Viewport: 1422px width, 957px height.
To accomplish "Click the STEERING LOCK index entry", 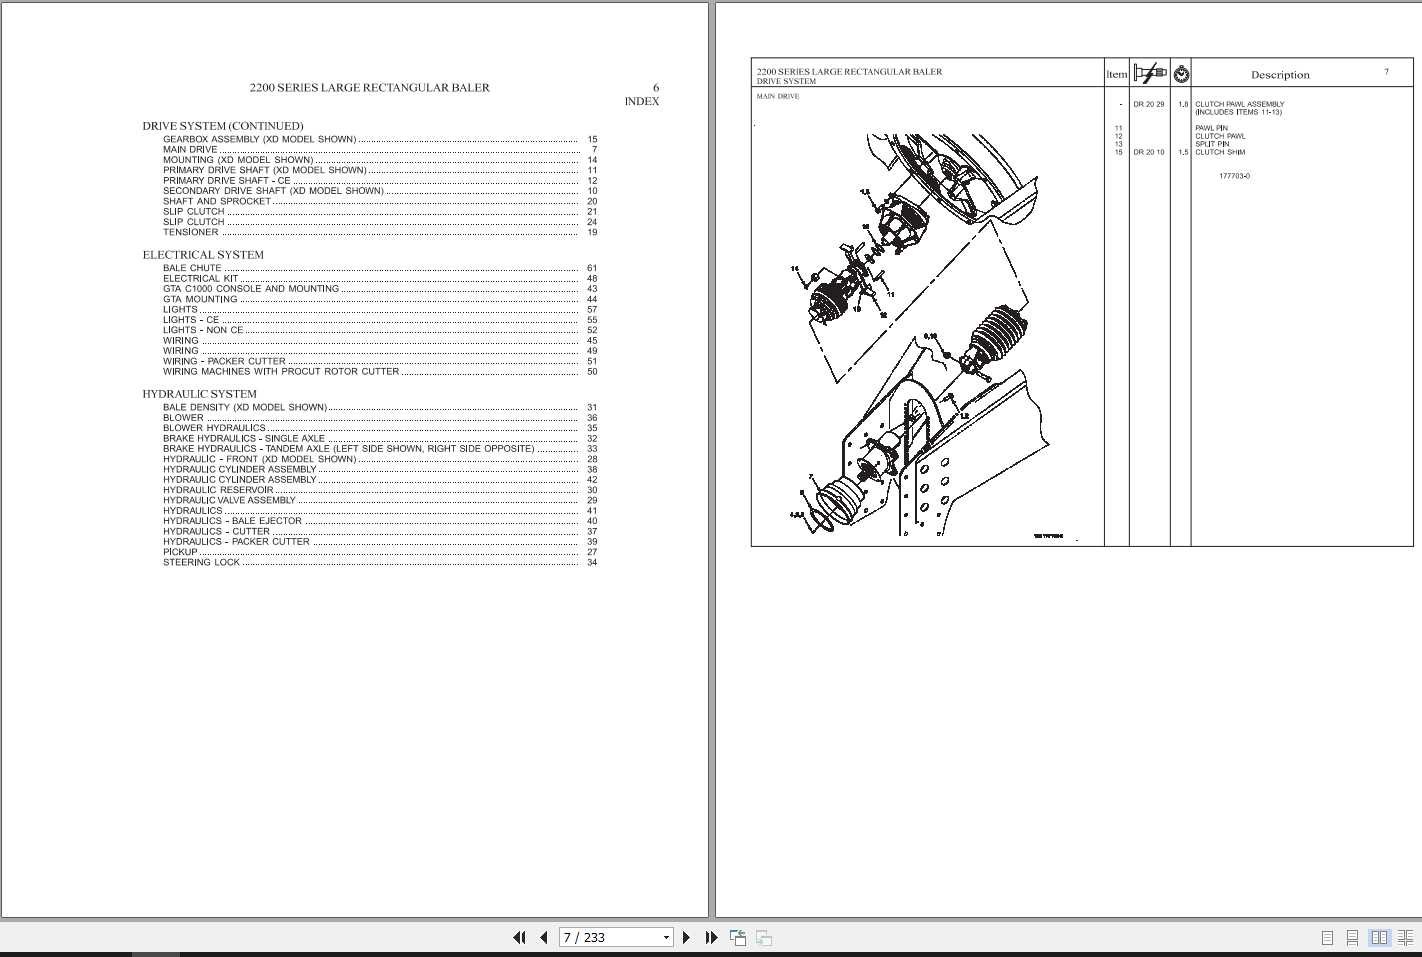I will click(x=380, y=562).
